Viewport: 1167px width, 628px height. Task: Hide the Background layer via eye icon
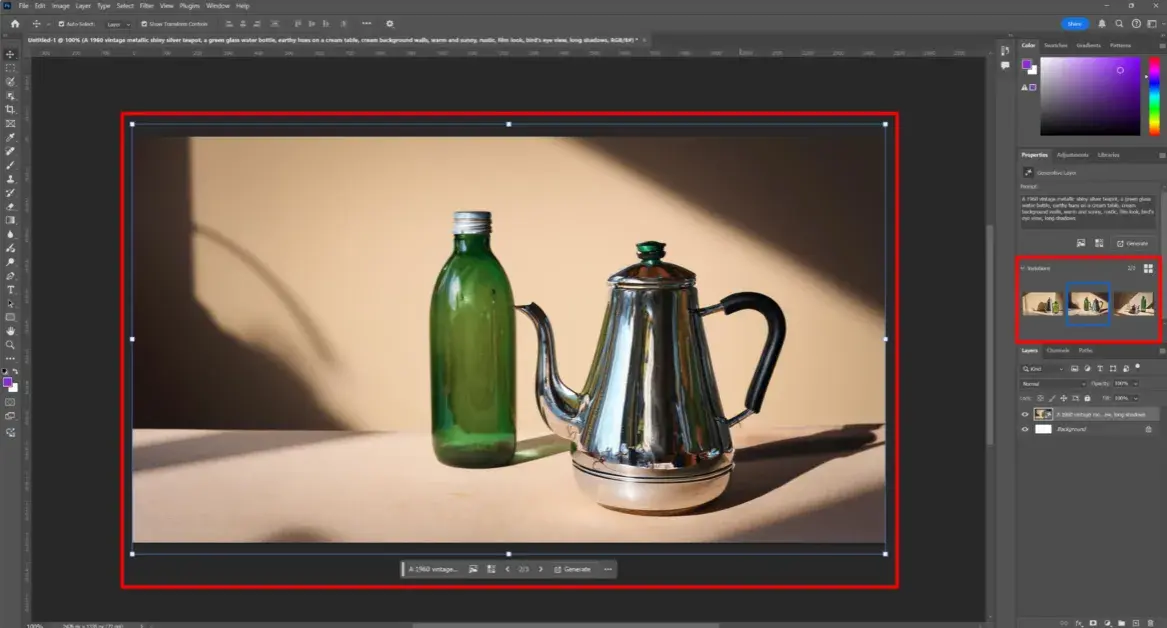(1025, 429)
